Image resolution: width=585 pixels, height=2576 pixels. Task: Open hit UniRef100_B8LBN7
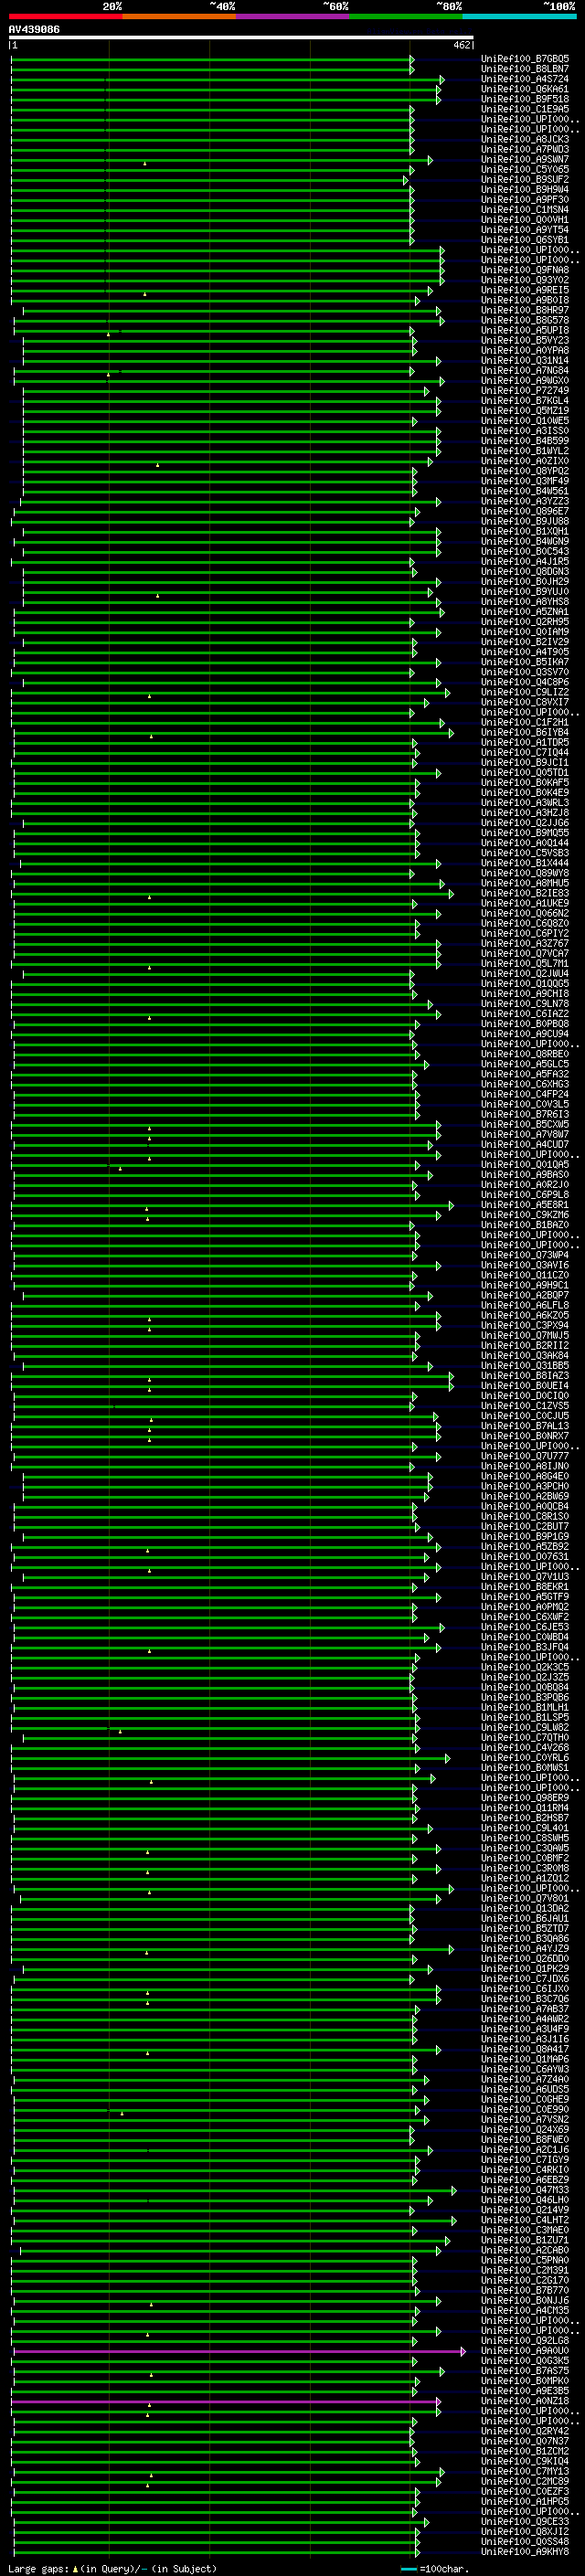pos(525,69)
